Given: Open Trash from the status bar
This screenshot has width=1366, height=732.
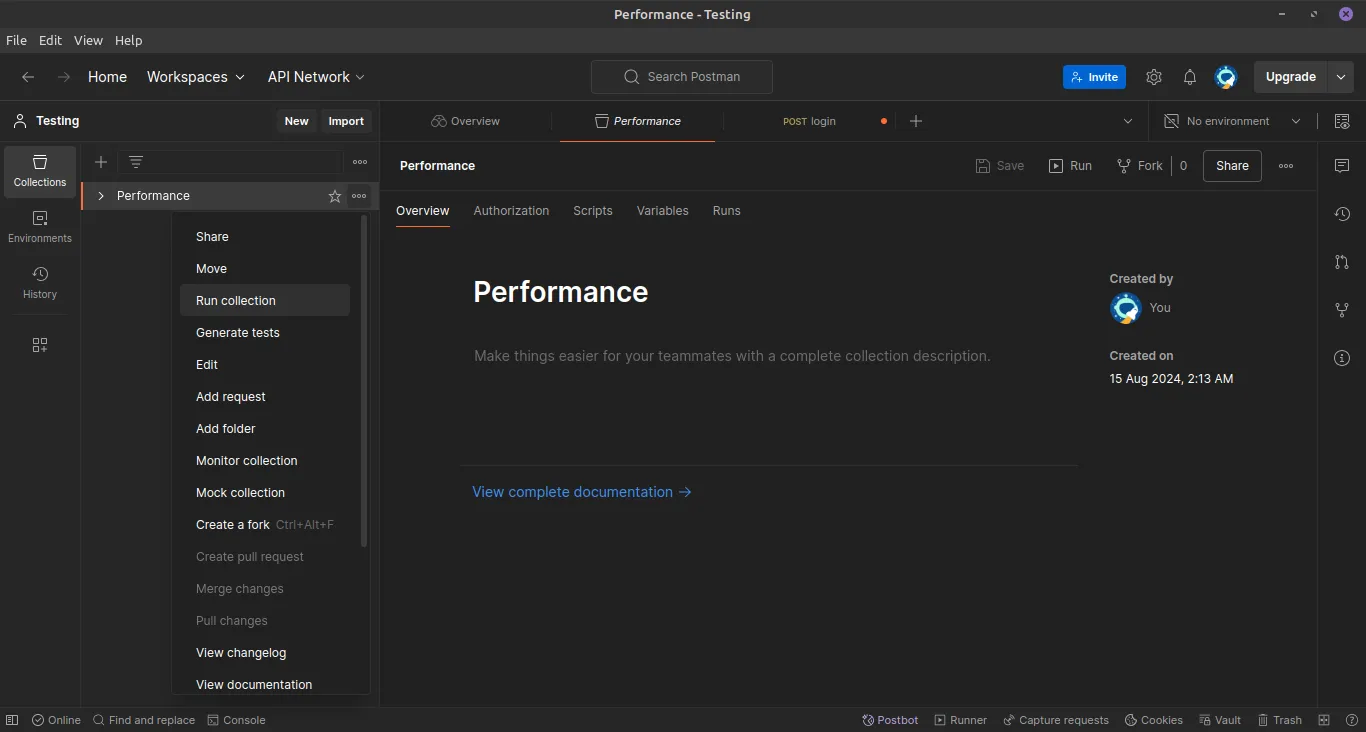Looking at the screenshot, I should pos(1279,720).
